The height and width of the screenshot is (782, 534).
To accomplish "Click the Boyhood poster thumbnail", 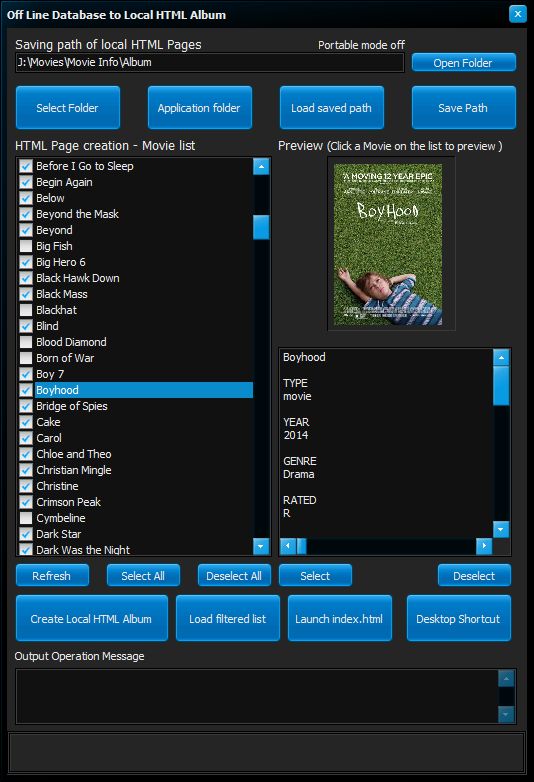I will (x=388, y=244).
